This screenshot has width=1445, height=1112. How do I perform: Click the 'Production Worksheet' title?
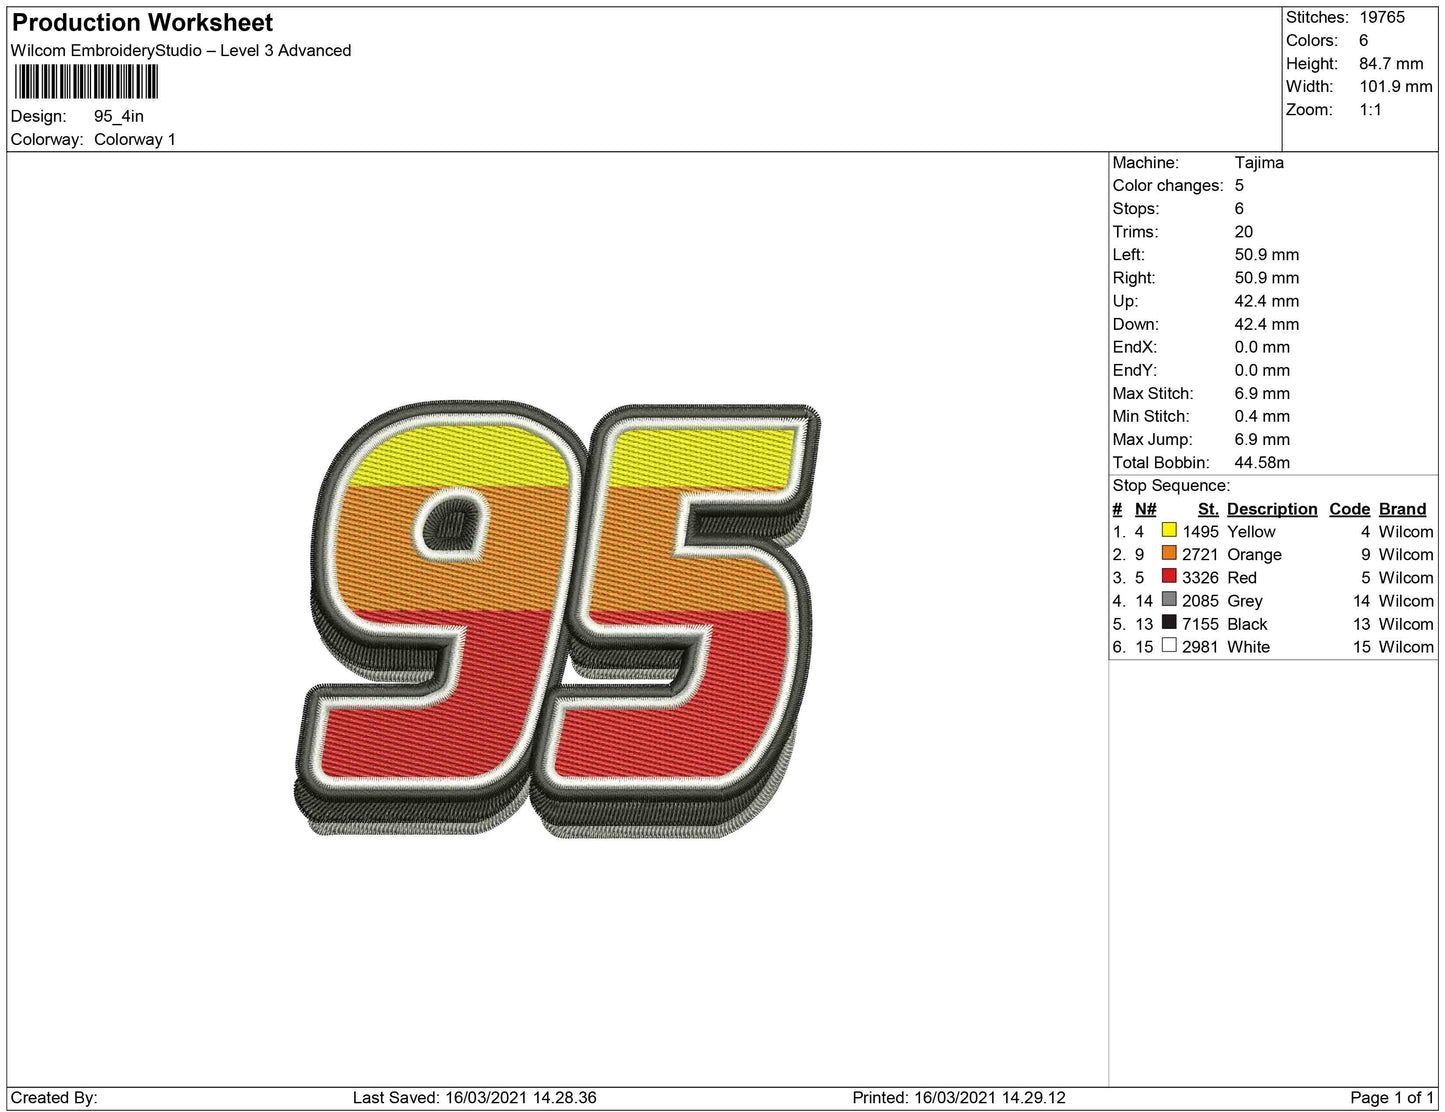pyautogui.click(x=142, y=22)
